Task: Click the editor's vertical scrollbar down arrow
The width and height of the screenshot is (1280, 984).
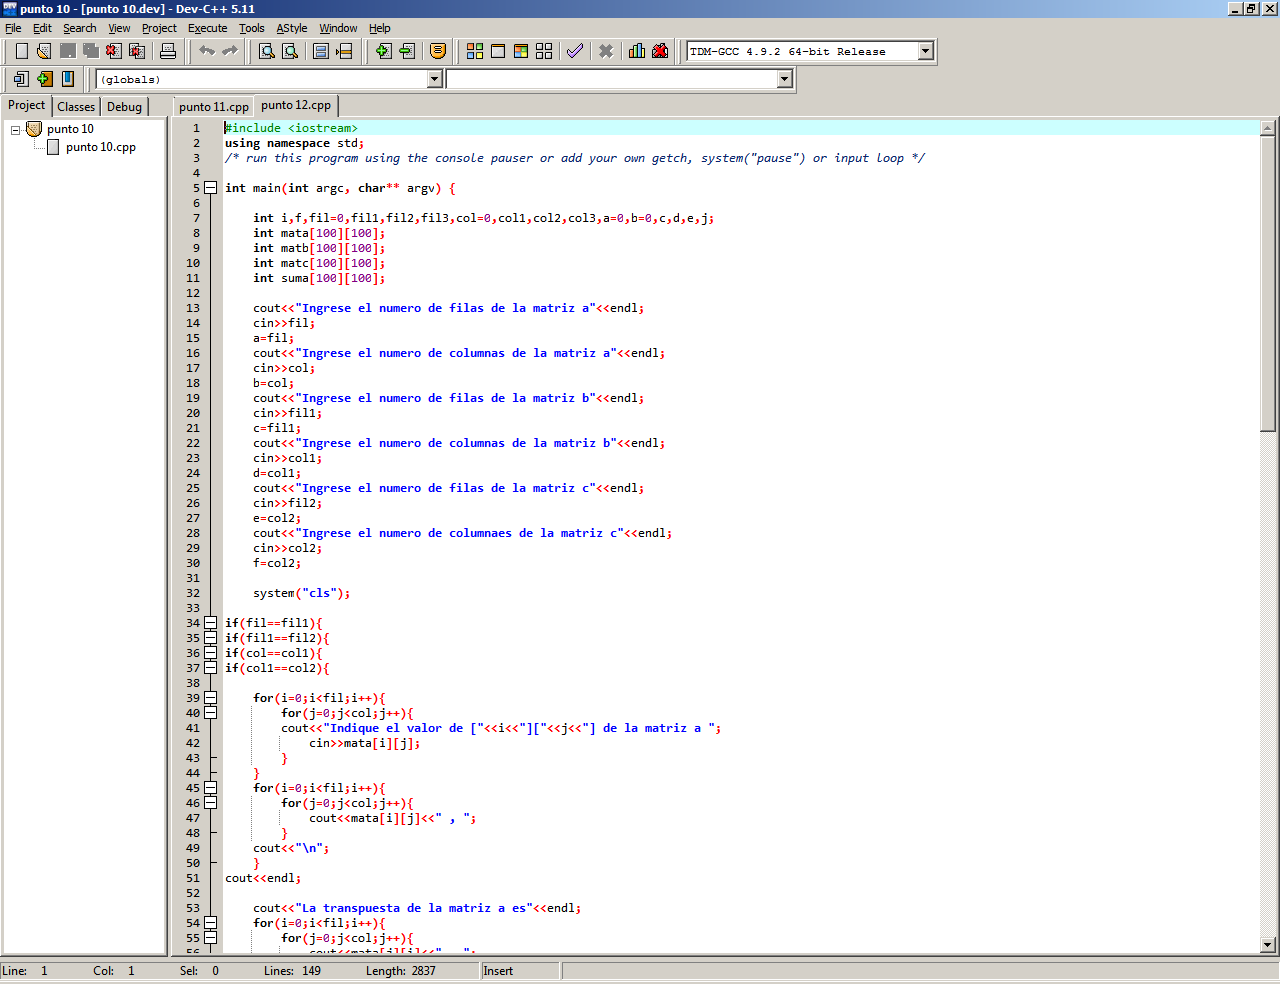Action: 1267,944
